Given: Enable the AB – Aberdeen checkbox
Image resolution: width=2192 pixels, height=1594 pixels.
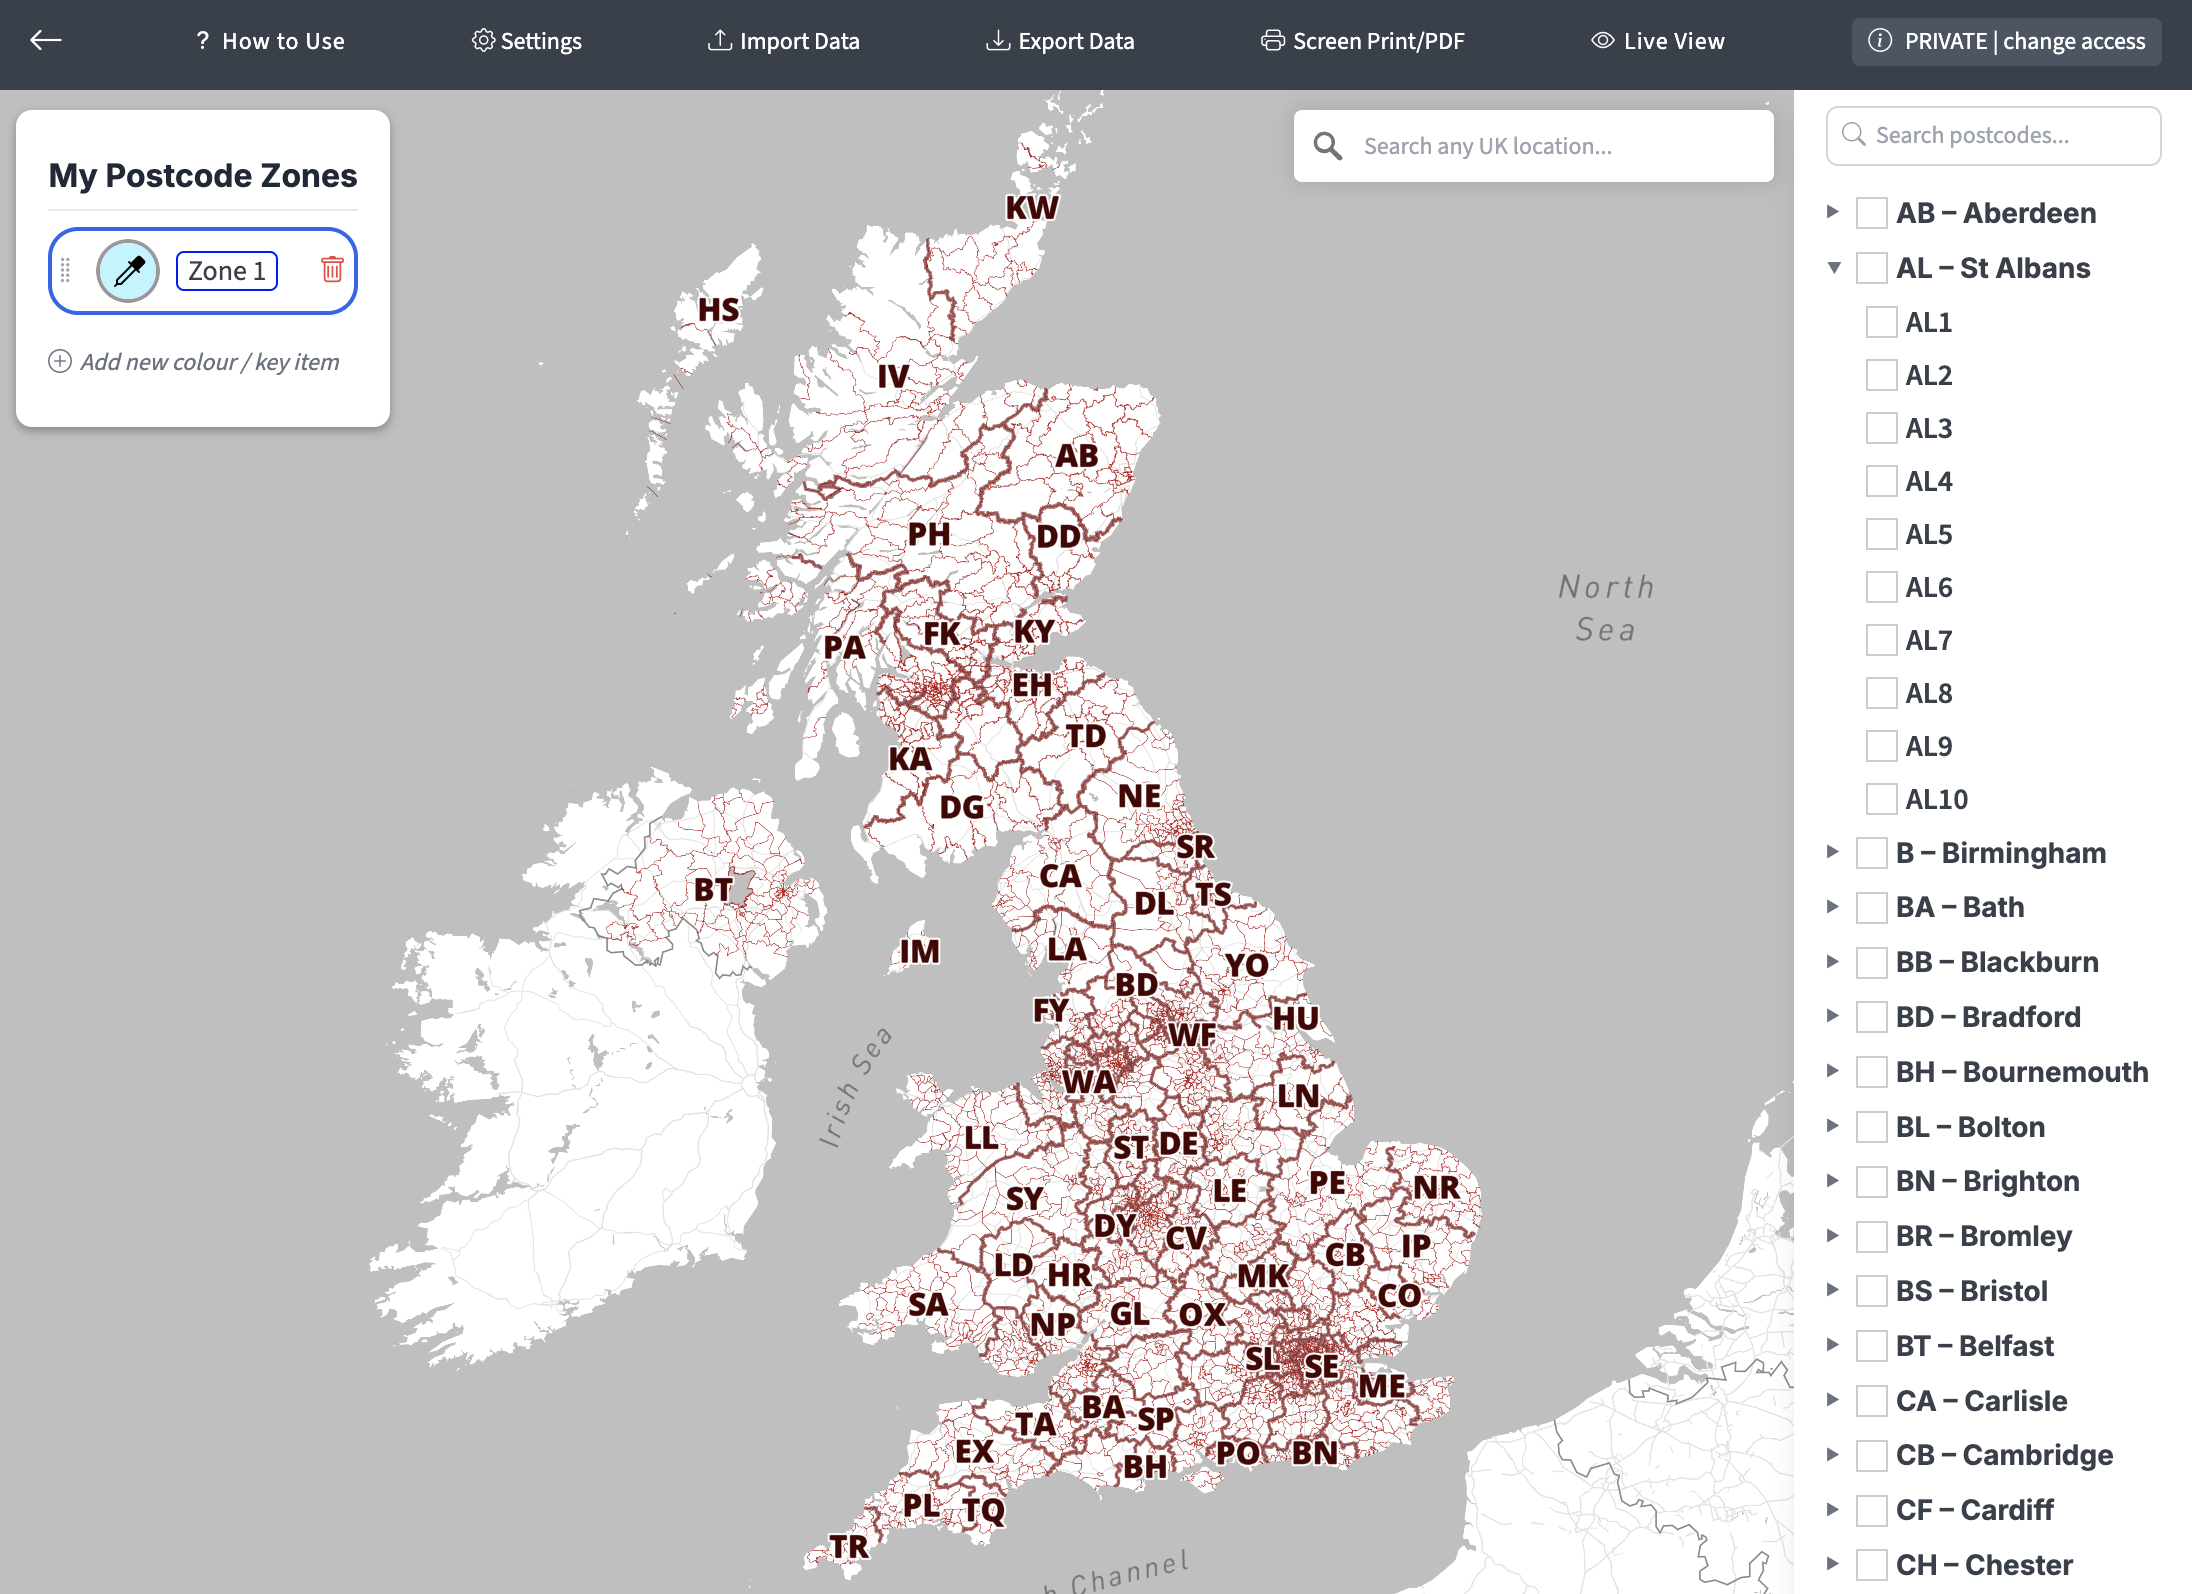Looking at the screenshot, I should tap(1871, 213).
